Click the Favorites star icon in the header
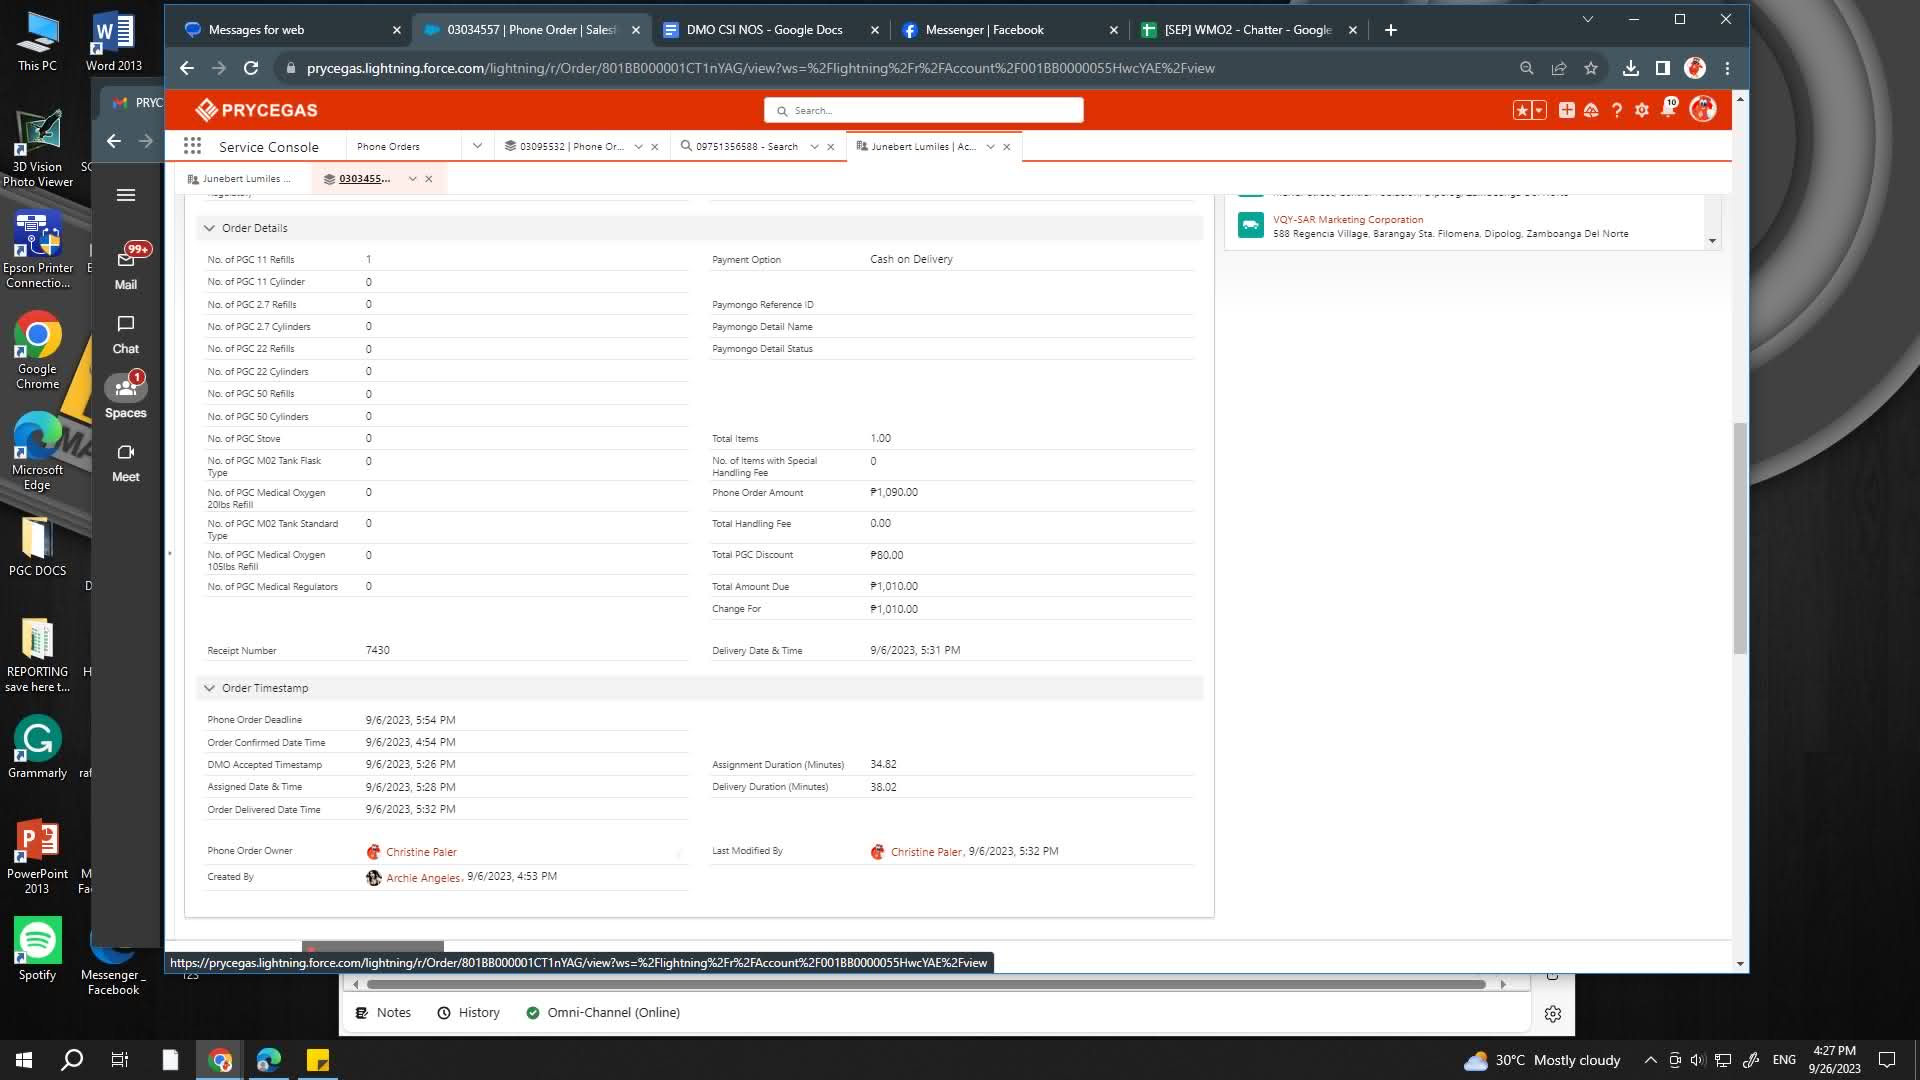Viewport: 1920px width, 1080px height. (1522, 110)
